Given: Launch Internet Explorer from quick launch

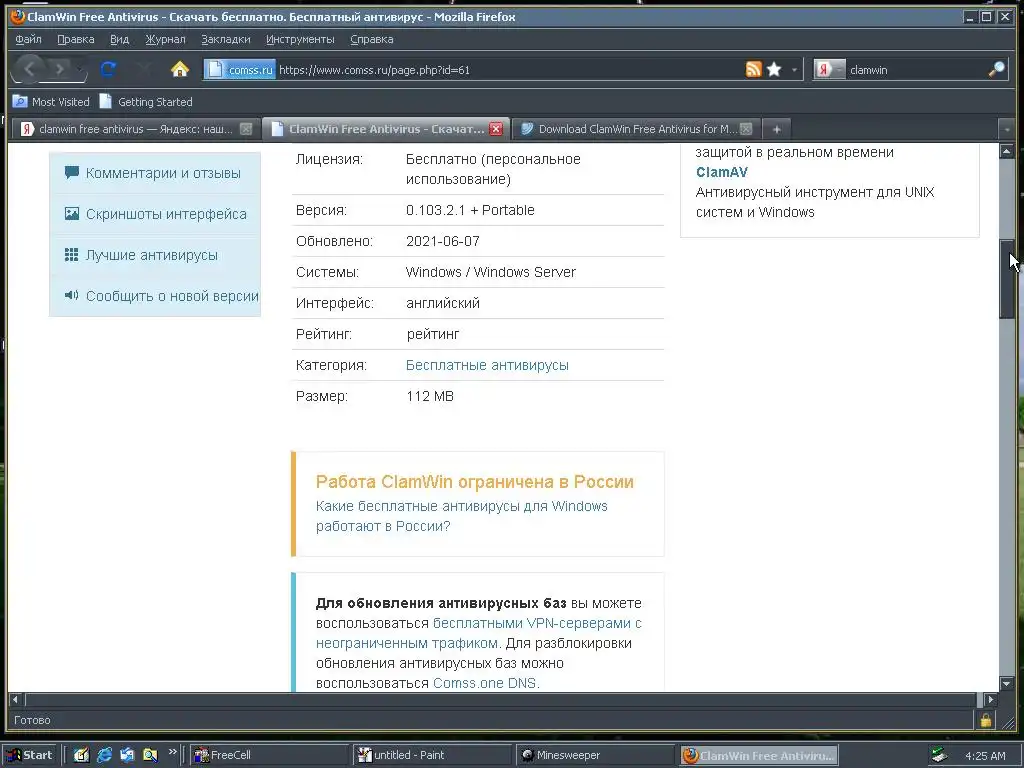Looking at the screenshot, I should [x=104, y=755].
